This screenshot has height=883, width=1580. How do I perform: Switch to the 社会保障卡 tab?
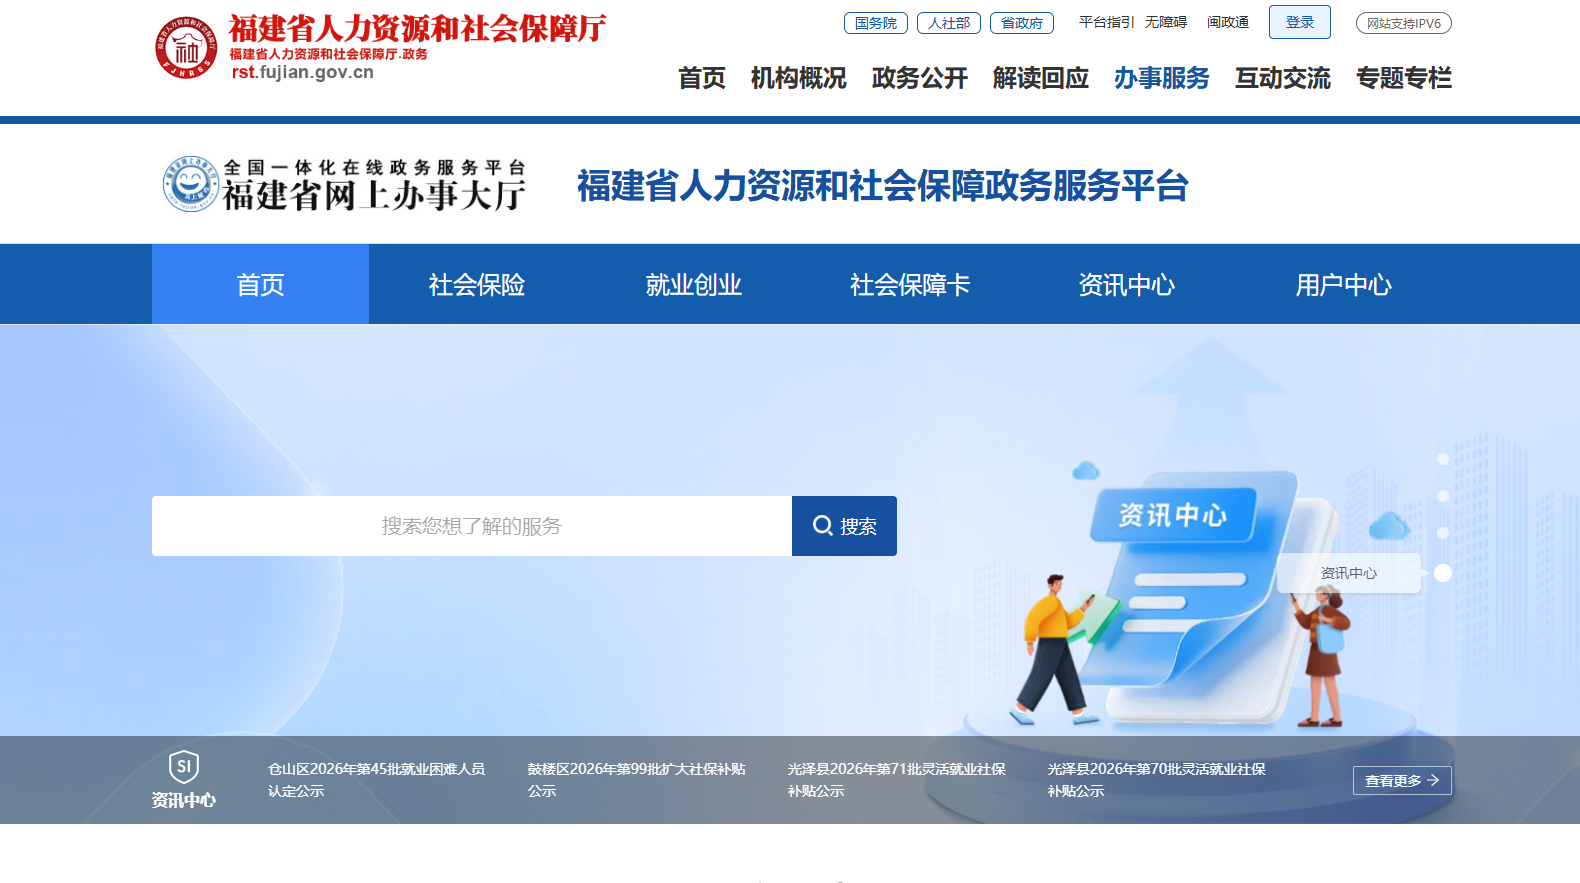(x=910, y=285)
